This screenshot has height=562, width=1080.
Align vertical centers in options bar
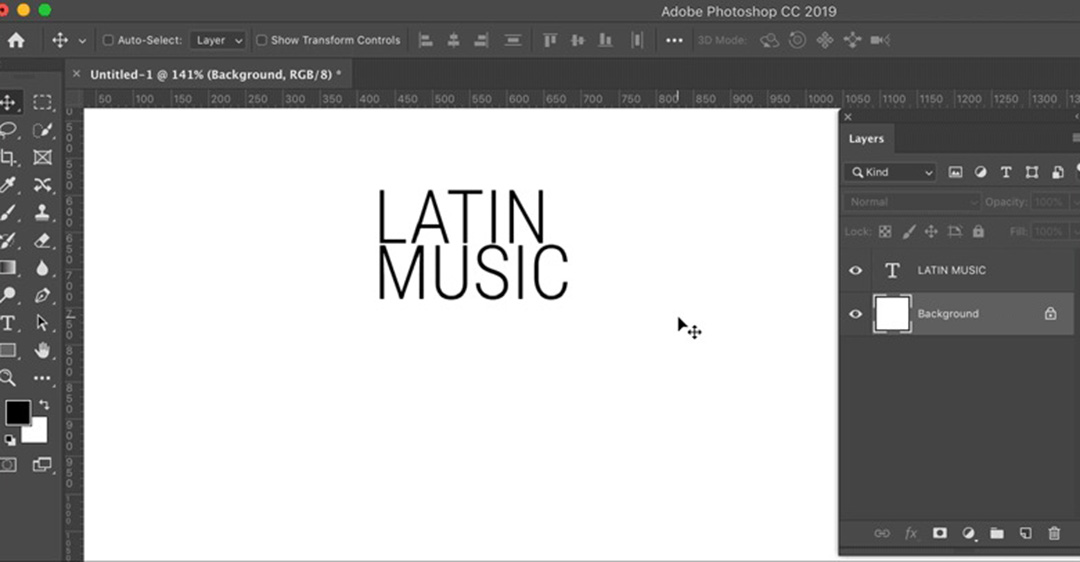[577, 40]
